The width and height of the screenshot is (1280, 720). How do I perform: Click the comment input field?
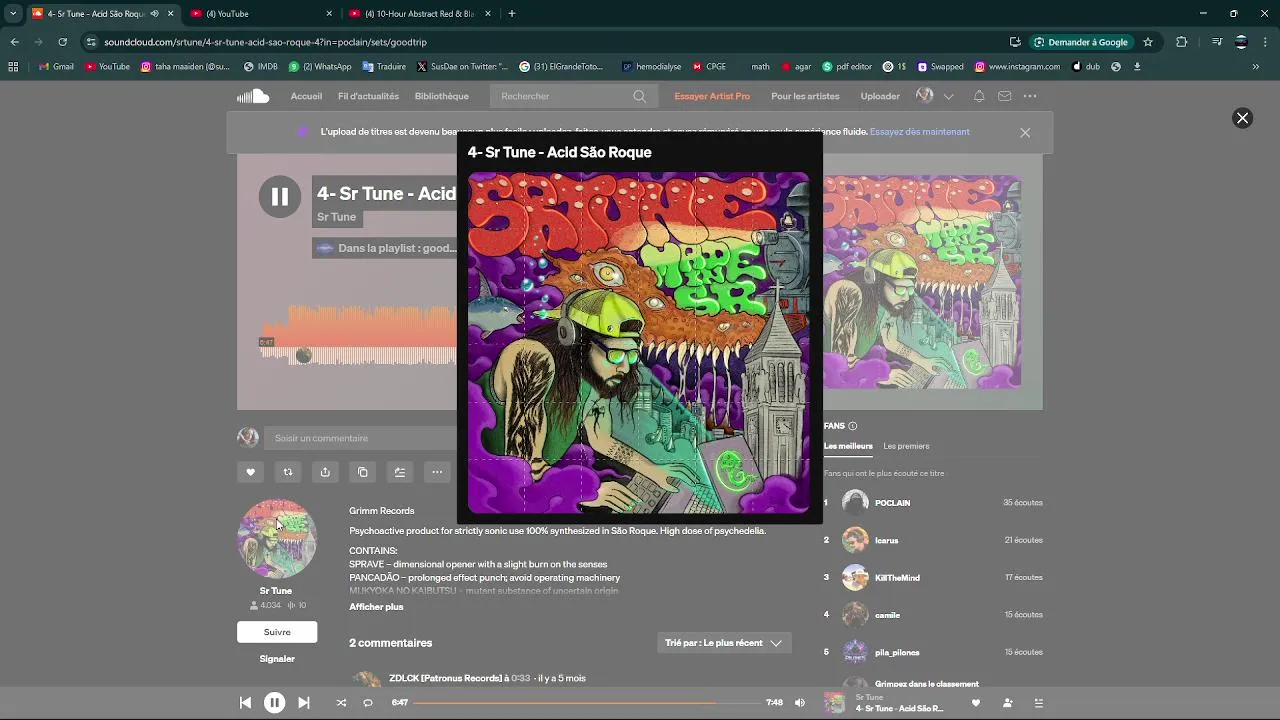360,438
